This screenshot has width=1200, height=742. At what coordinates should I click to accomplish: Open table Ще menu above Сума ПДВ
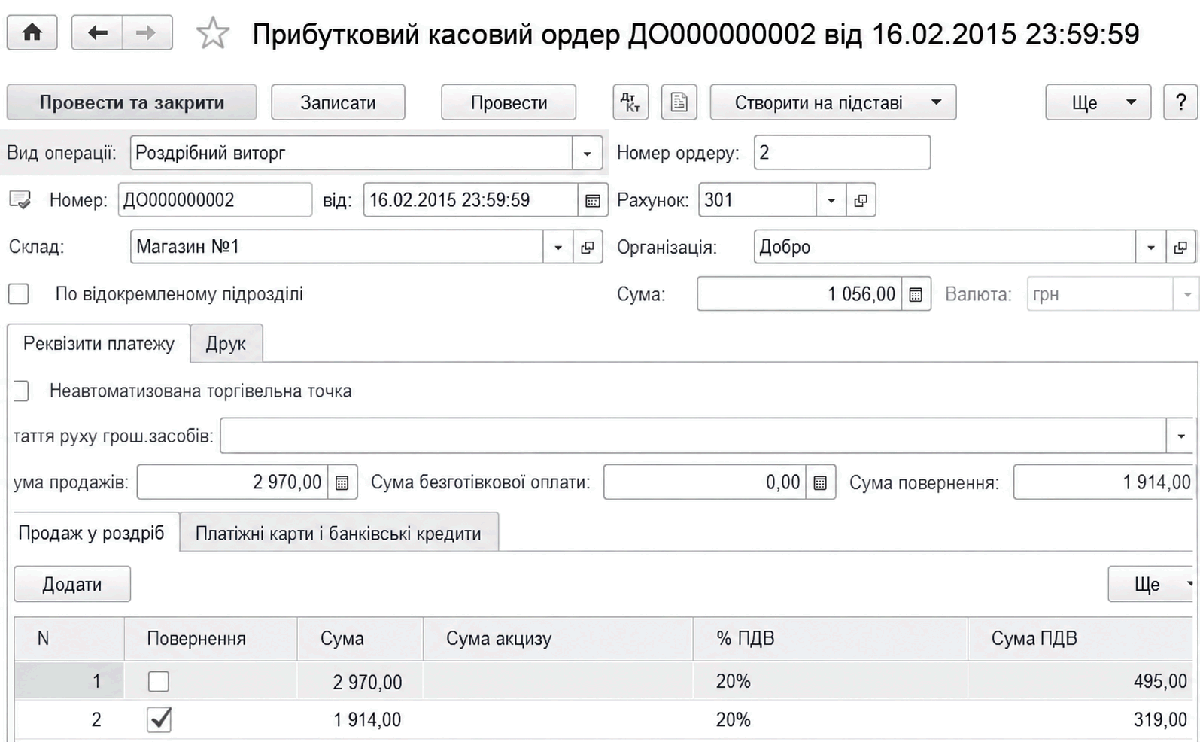tap(1152, 584)
